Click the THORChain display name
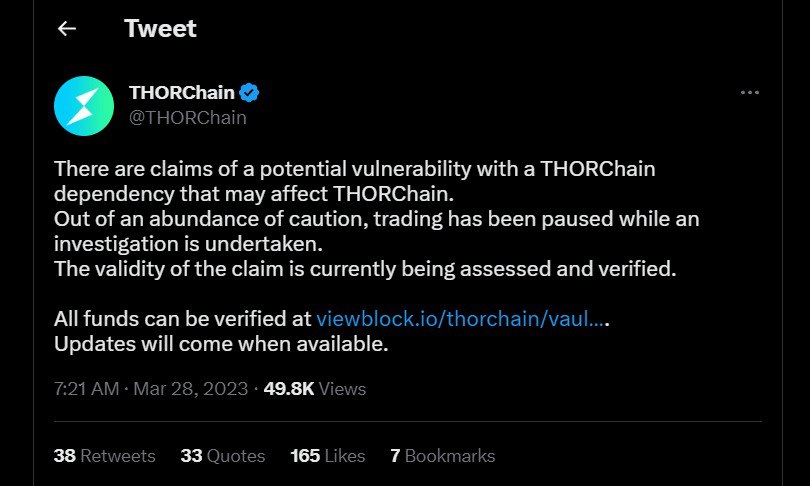 (x=182, y=93)
